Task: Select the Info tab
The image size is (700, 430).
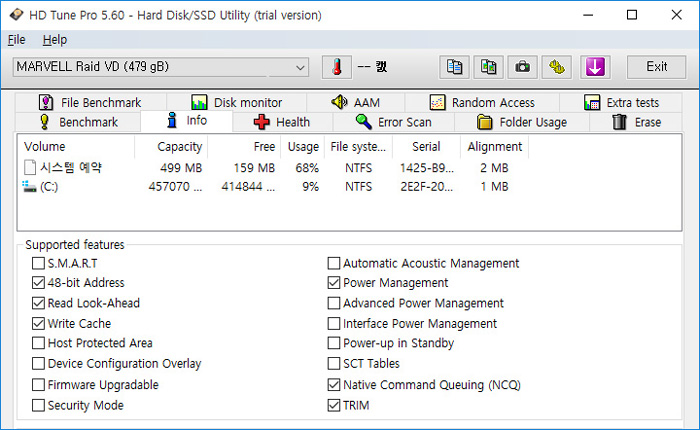Action: (x=187, y=121)
